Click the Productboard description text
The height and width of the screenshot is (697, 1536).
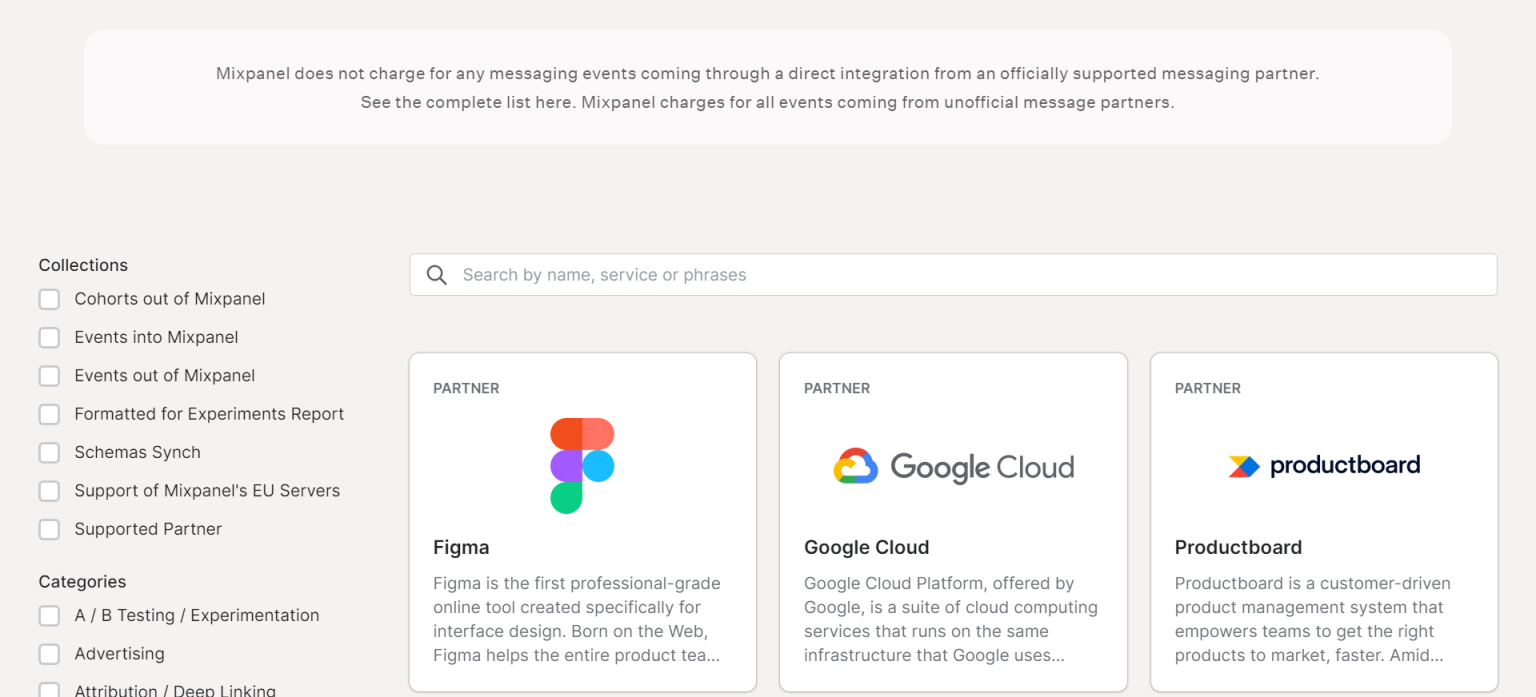pos(1312,619)
